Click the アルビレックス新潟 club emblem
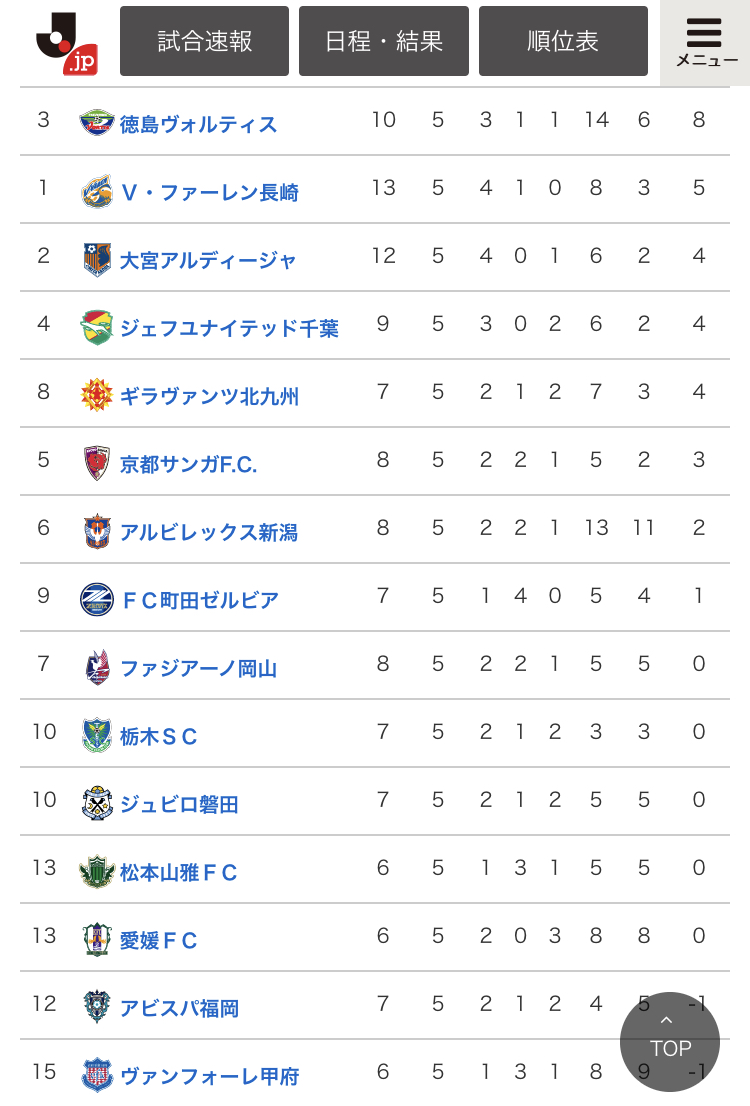 97,531
